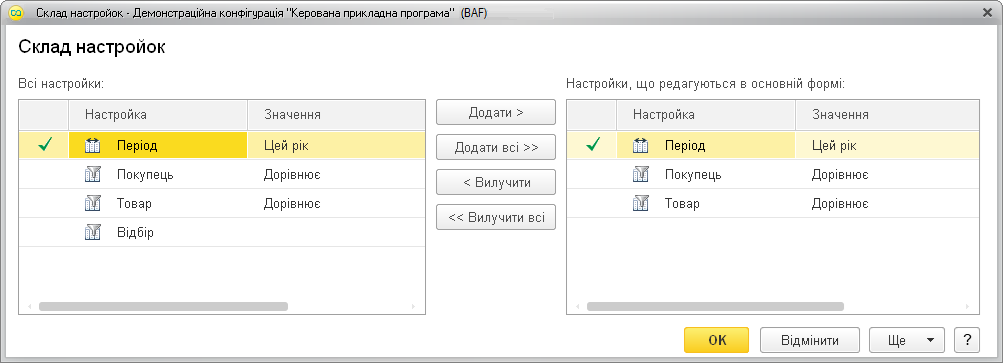Click the Покупець filter icon in right list
The height and width of the screenshot is (363, 1003).
pyautogui.click(x=640, y=174)
